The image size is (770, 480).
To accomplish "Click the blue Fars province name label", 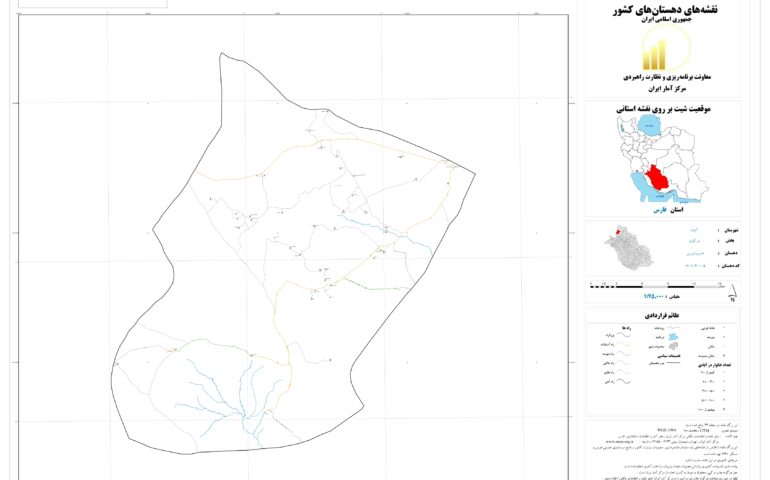I will pyautogui.click(x=657, y=211).
